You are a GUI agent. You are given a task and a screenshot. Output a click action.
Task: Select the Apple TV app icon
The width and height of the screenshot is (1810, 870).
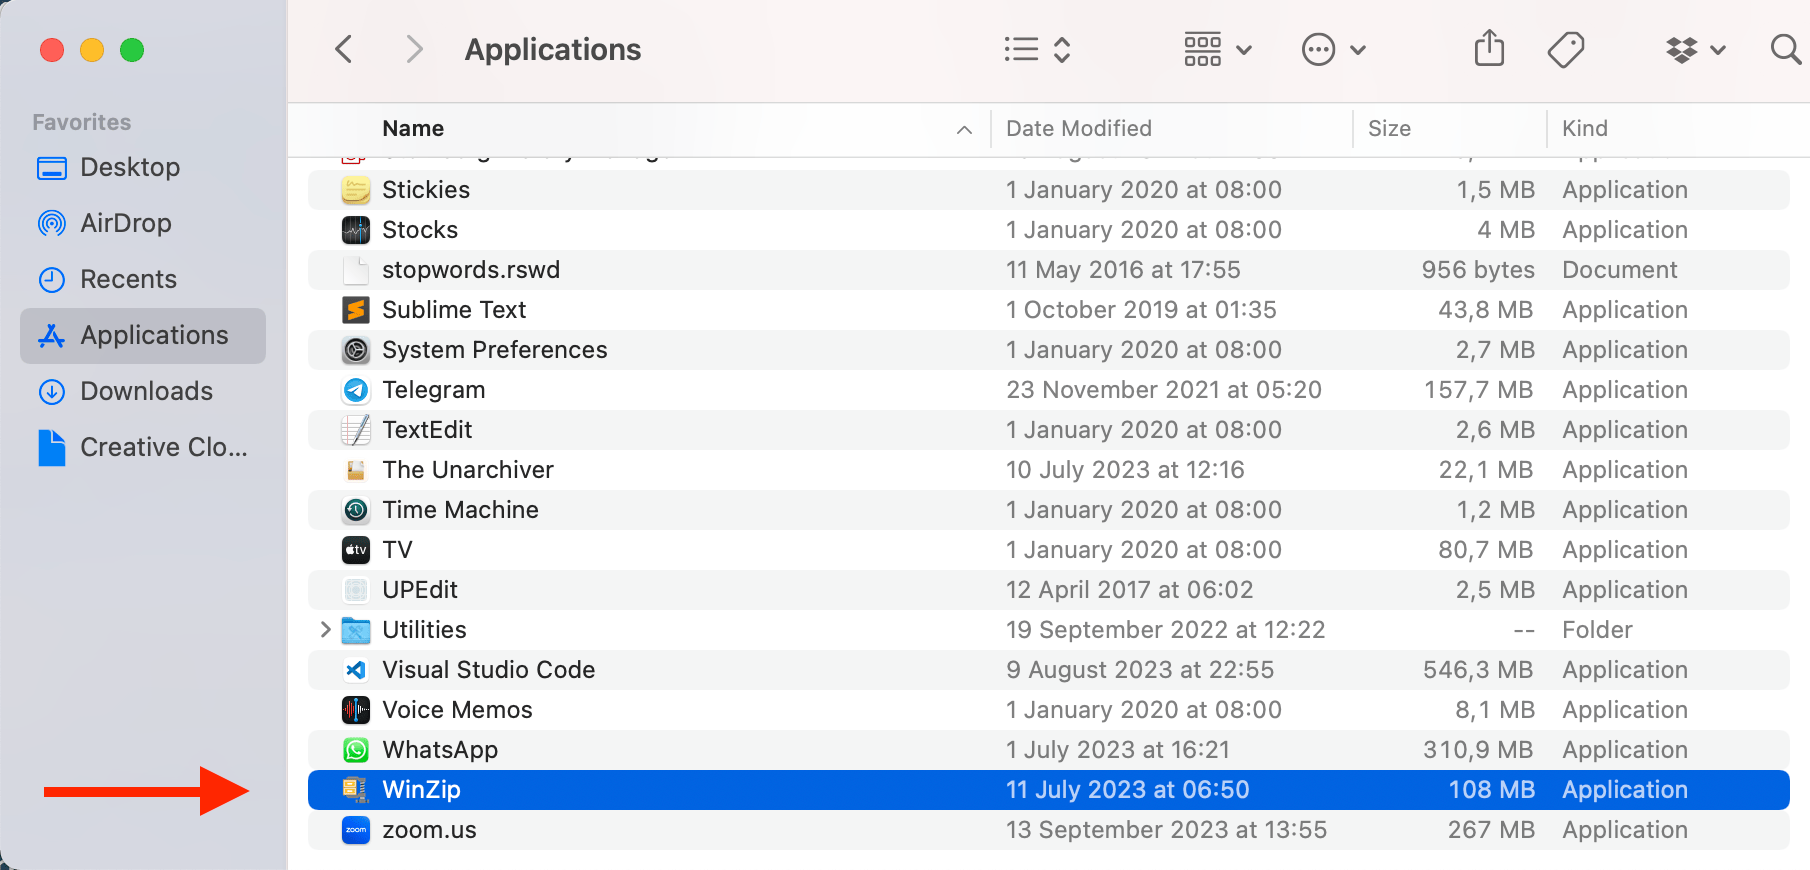pos(356,550)
